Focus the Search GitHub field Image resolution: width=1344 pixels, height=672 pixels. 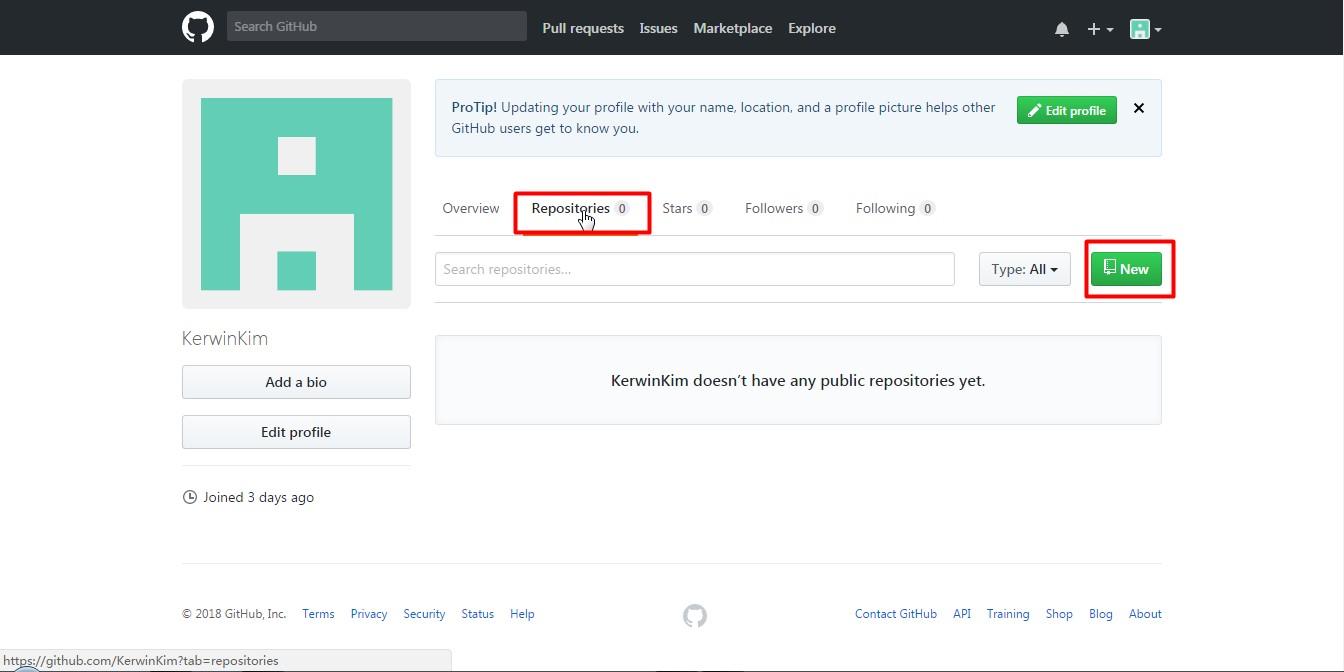(377, 27)
